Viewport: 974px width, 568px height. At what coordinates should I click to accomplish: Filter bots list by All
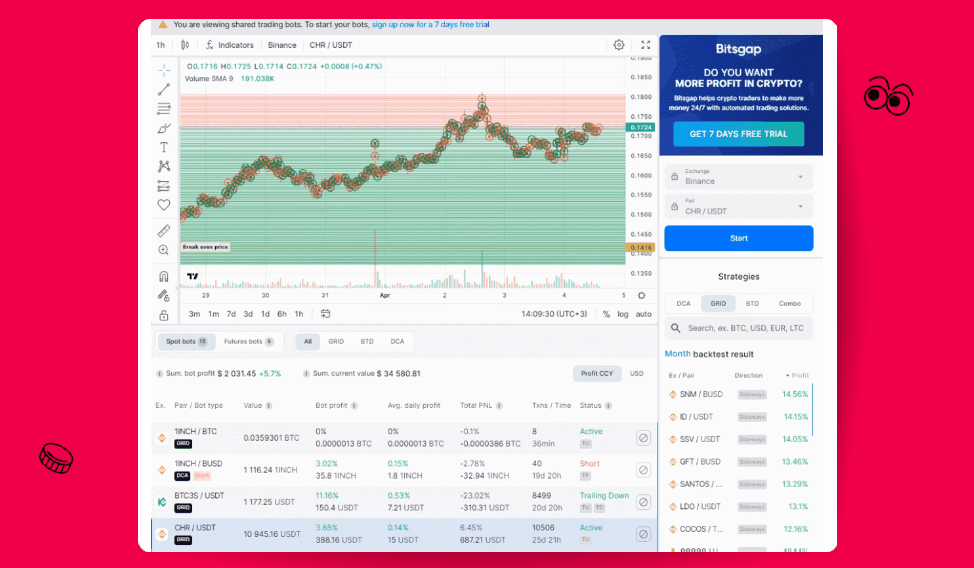(307, 341)
